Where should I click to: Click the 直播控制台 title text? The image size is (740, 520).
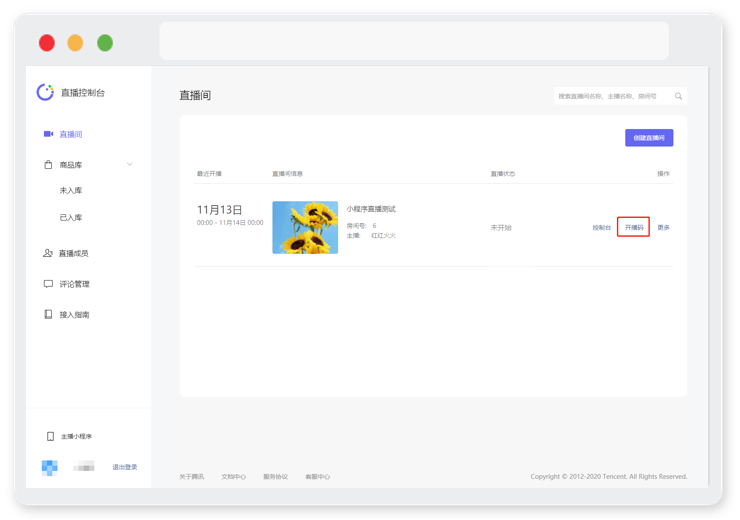tap(83, 92)
